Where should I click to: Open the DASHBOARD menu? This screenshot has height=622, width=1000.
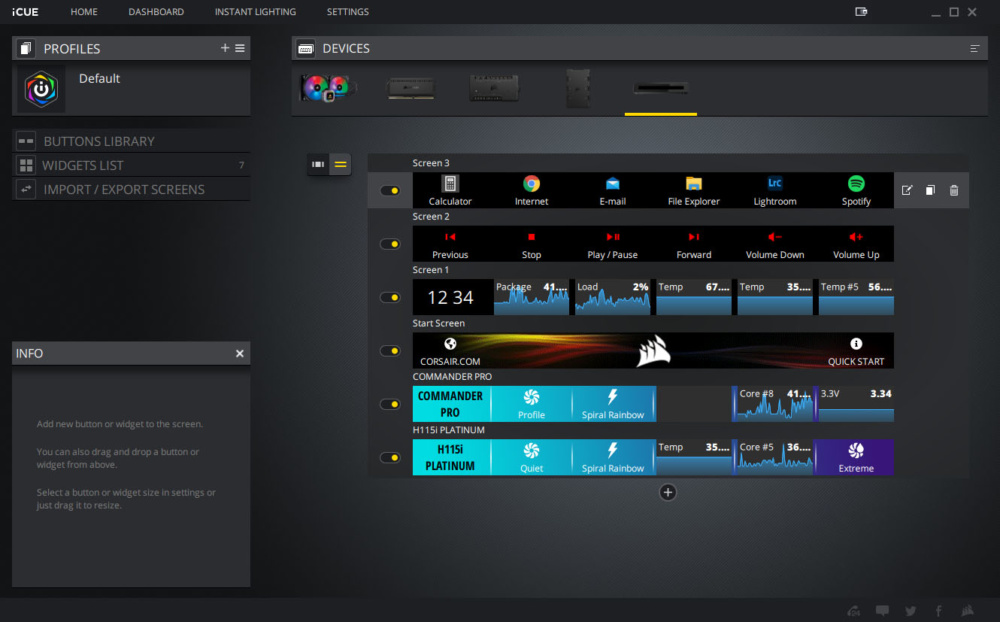(x=156, y=11)
